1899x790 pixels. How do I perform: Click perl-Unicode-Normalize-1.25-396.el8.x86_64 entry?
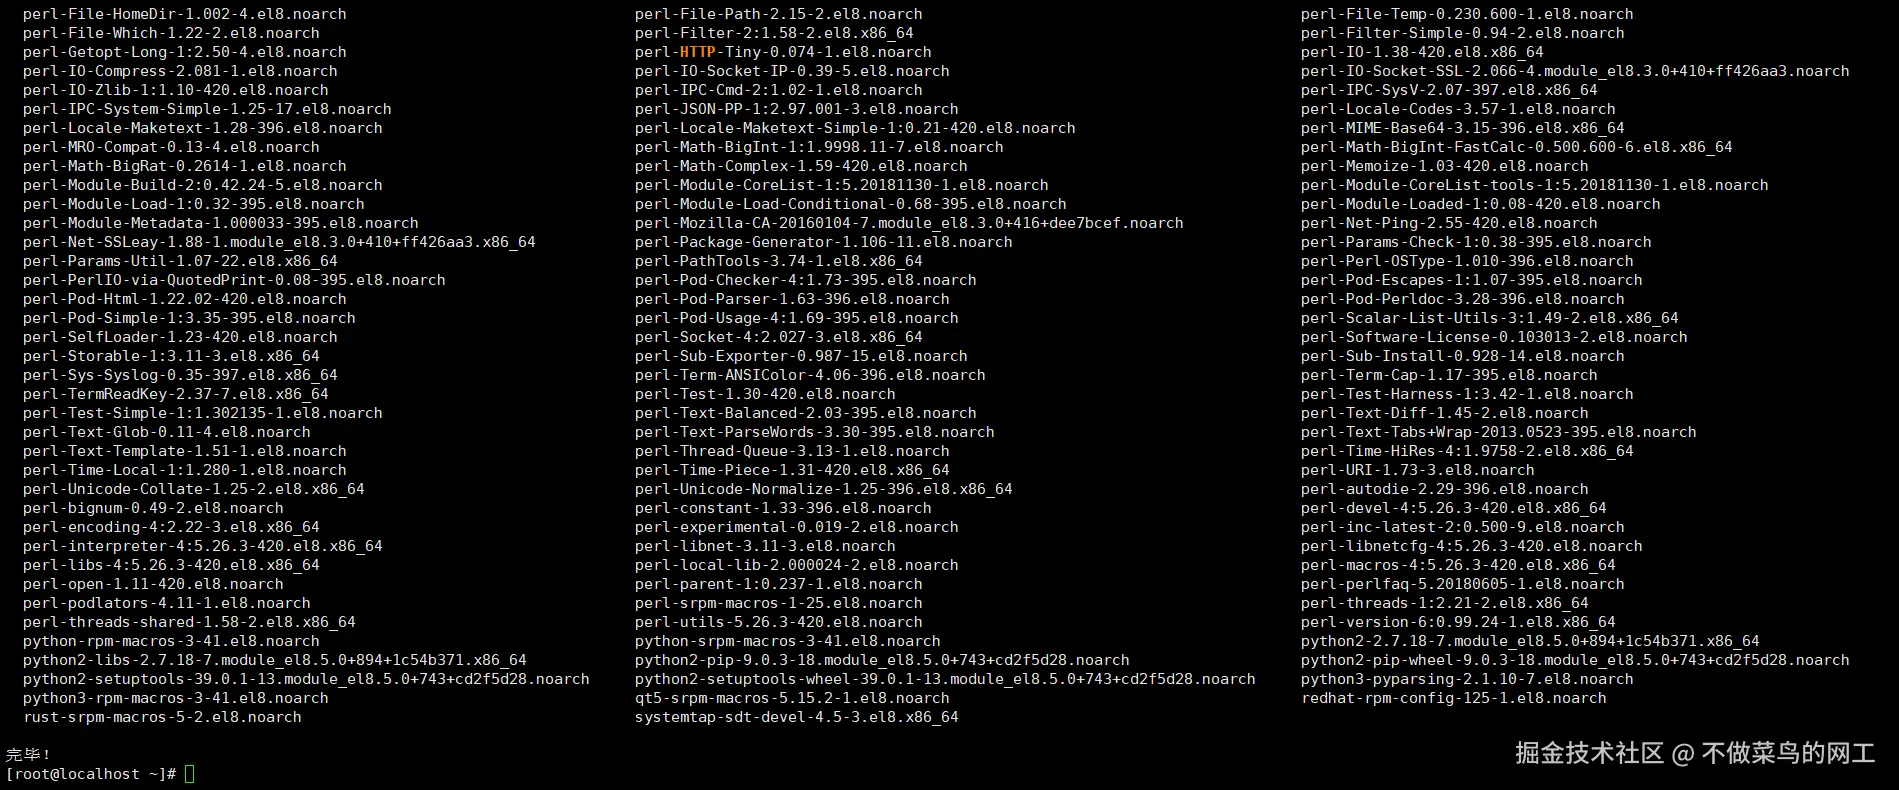pos(824,489)
